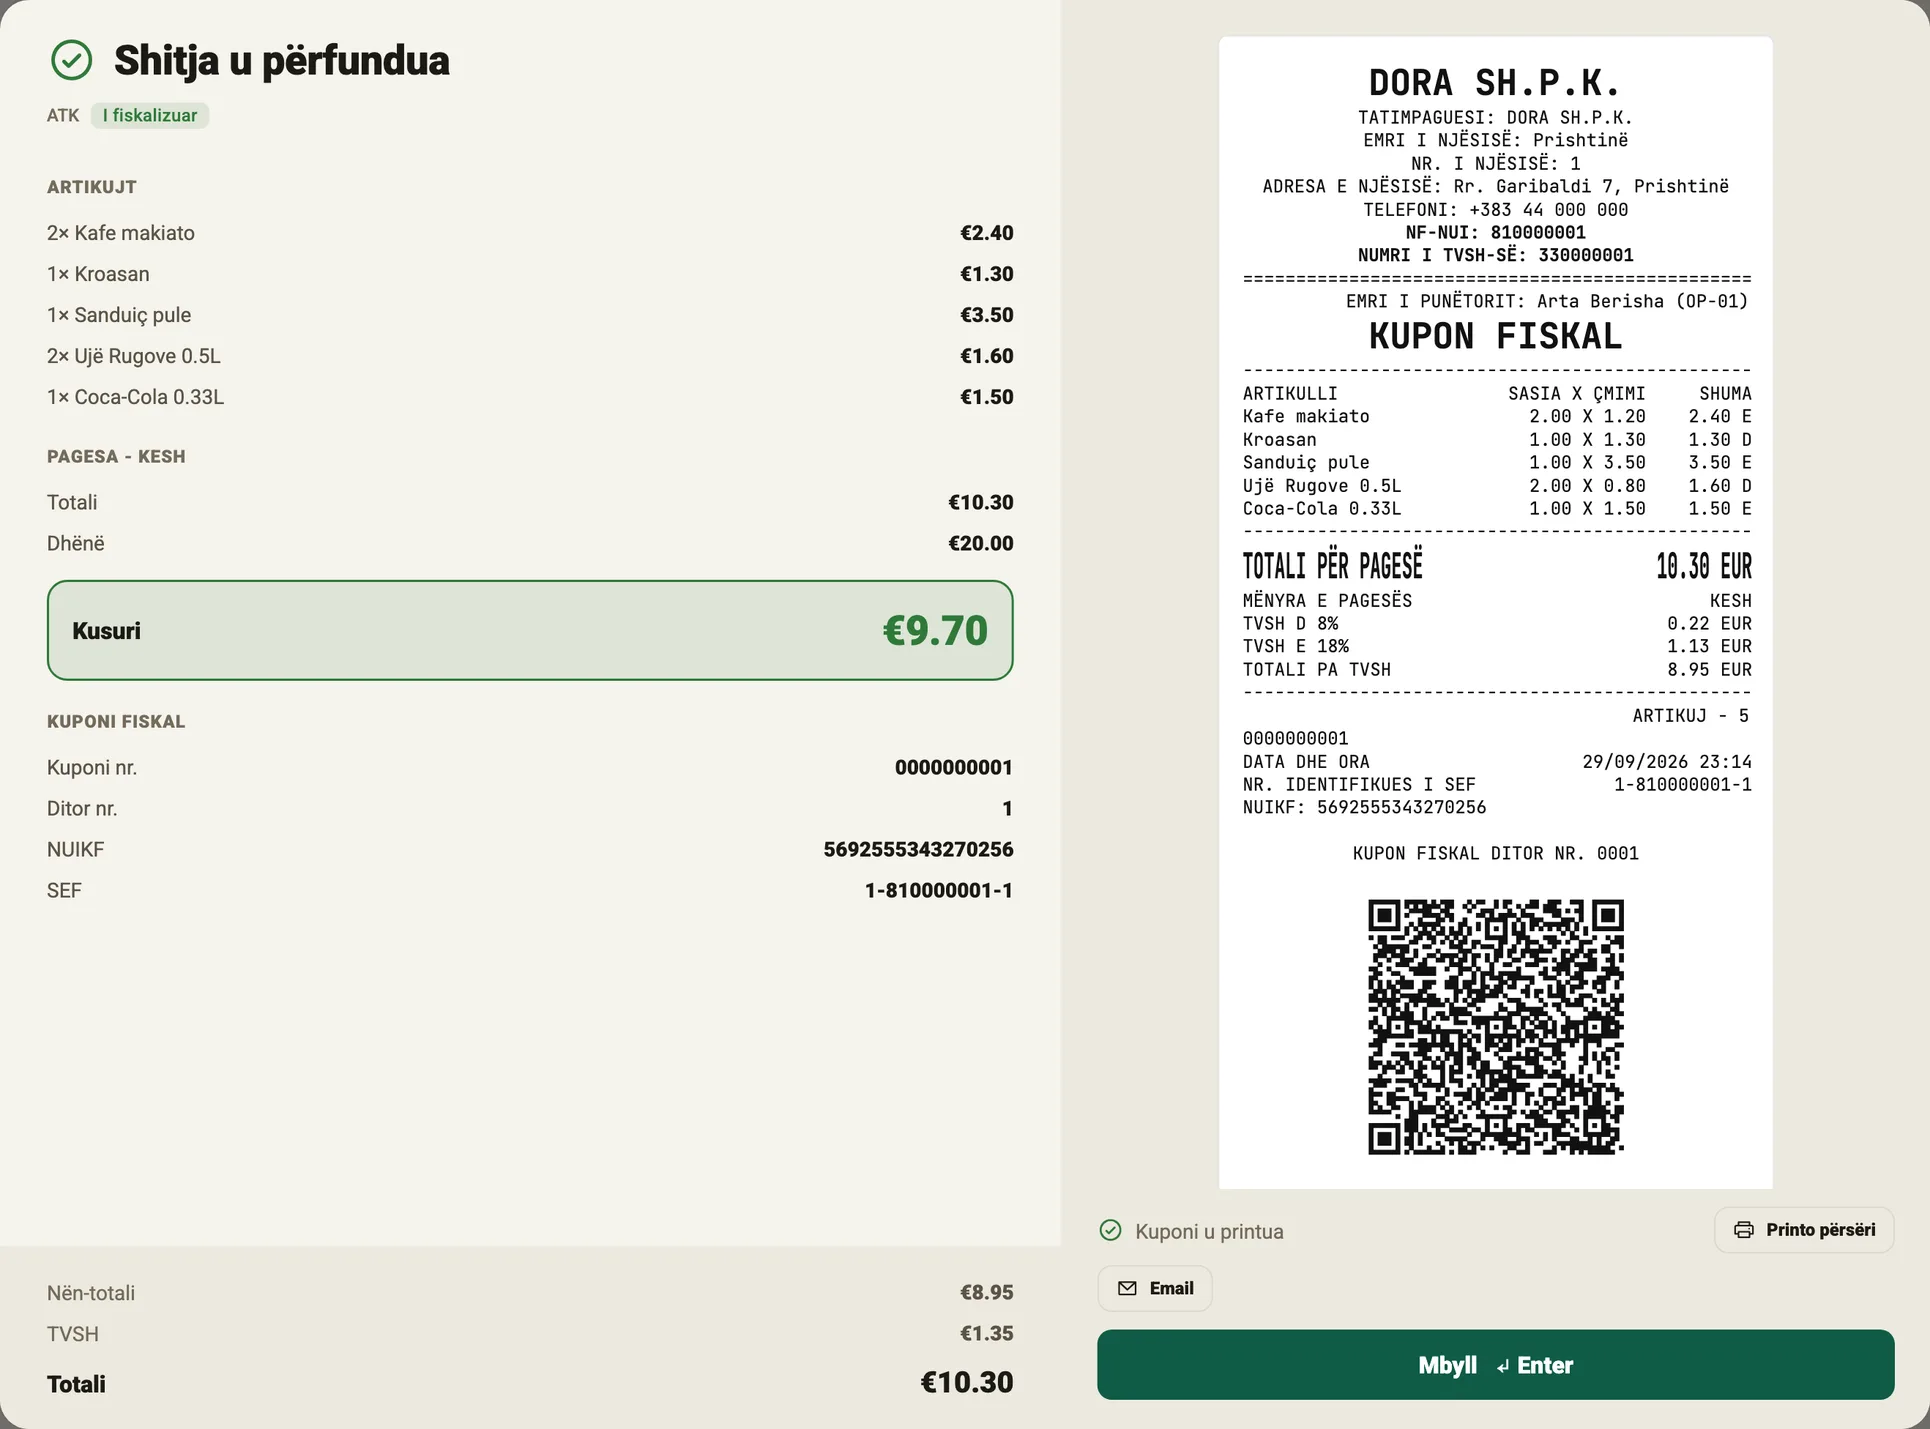
Task: Click the Shitja u përfundua heading
Action: pyautogui.click(x=281, y=60)
